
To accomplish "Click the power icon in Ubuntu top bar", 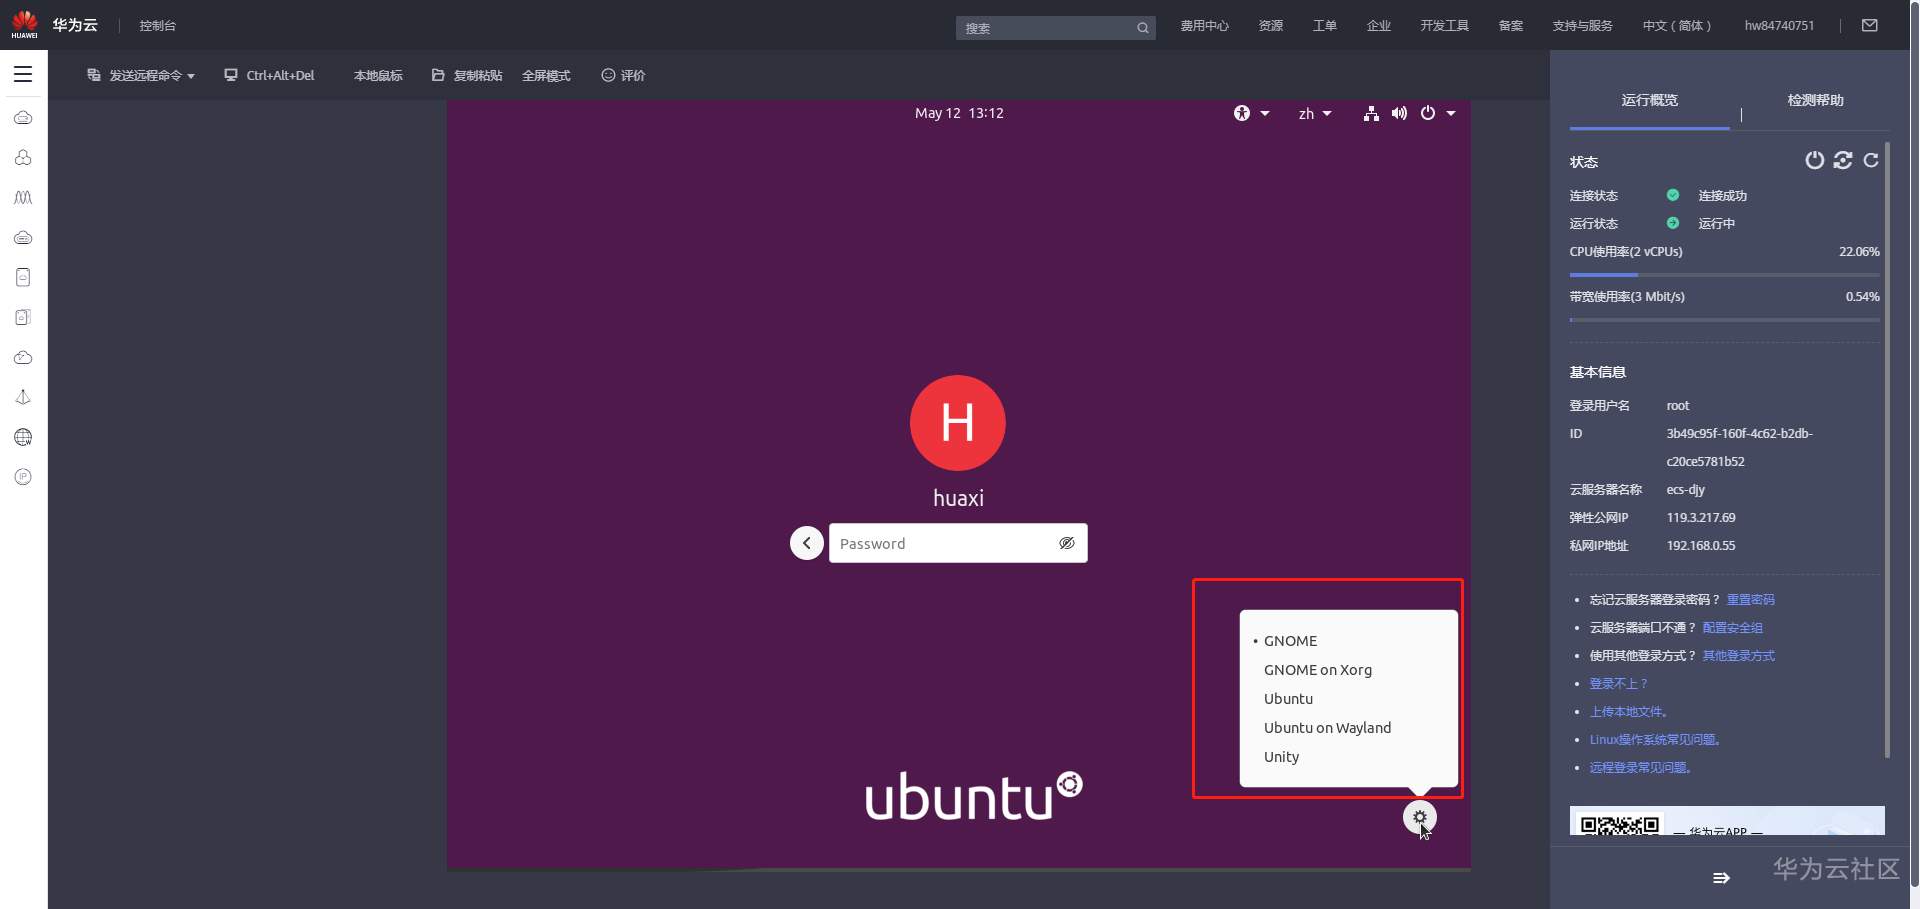I will [1428, 114].
